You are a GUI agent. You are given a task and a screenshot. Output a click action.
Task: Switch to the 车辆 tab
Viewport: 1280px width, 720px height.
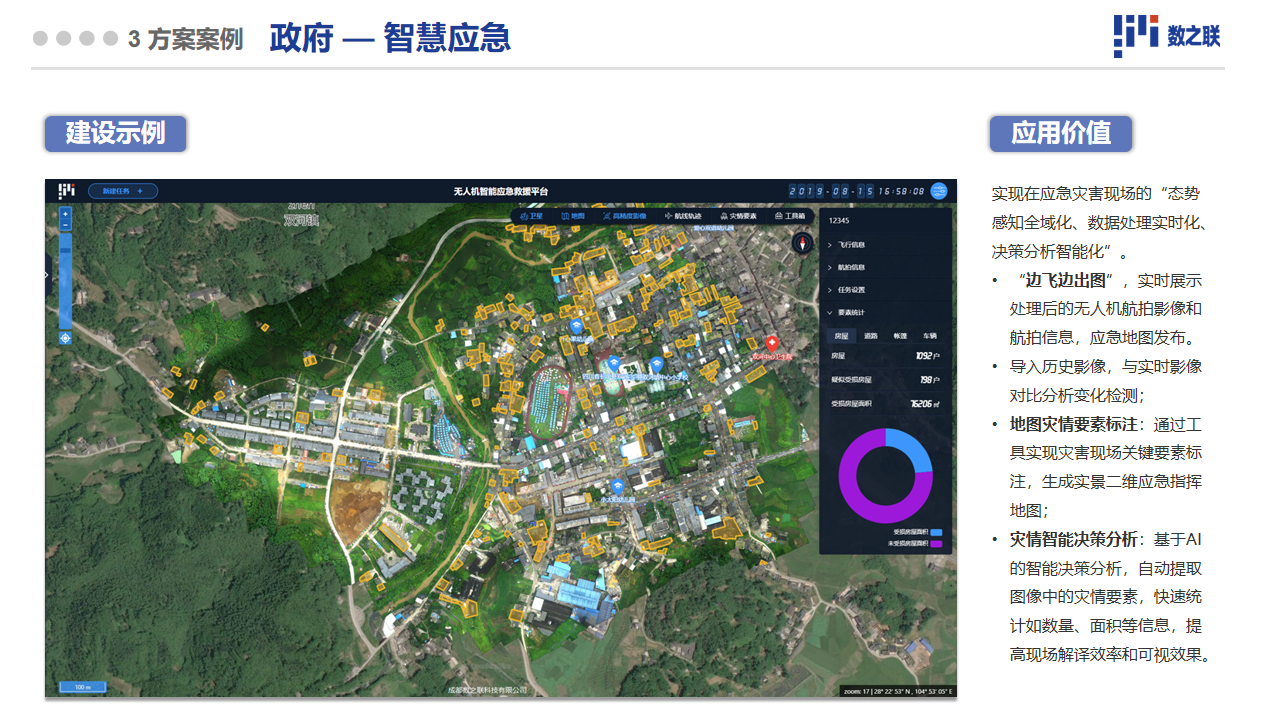click(x=930, y=336)
